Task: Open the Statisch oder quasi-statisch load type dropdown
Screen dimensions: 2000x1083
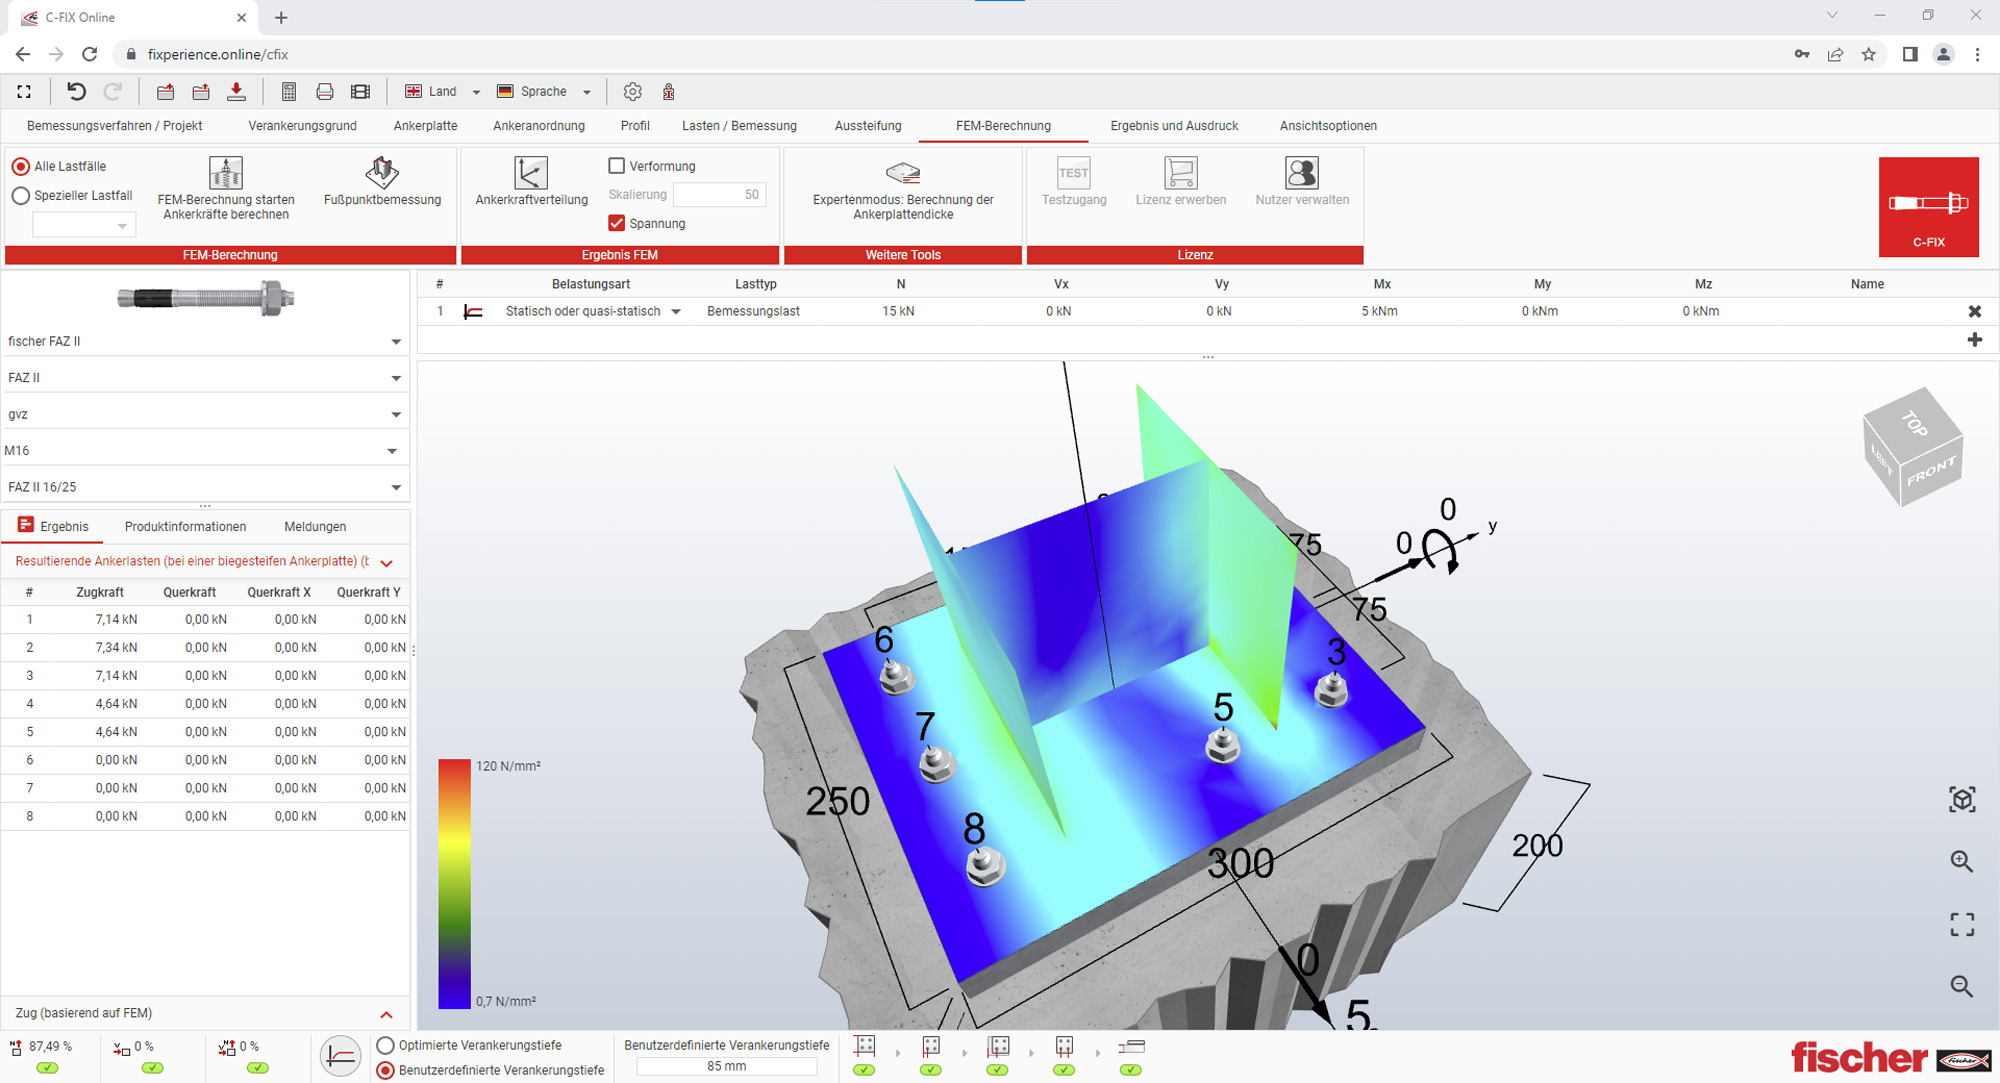Action: tap(676, 311)
